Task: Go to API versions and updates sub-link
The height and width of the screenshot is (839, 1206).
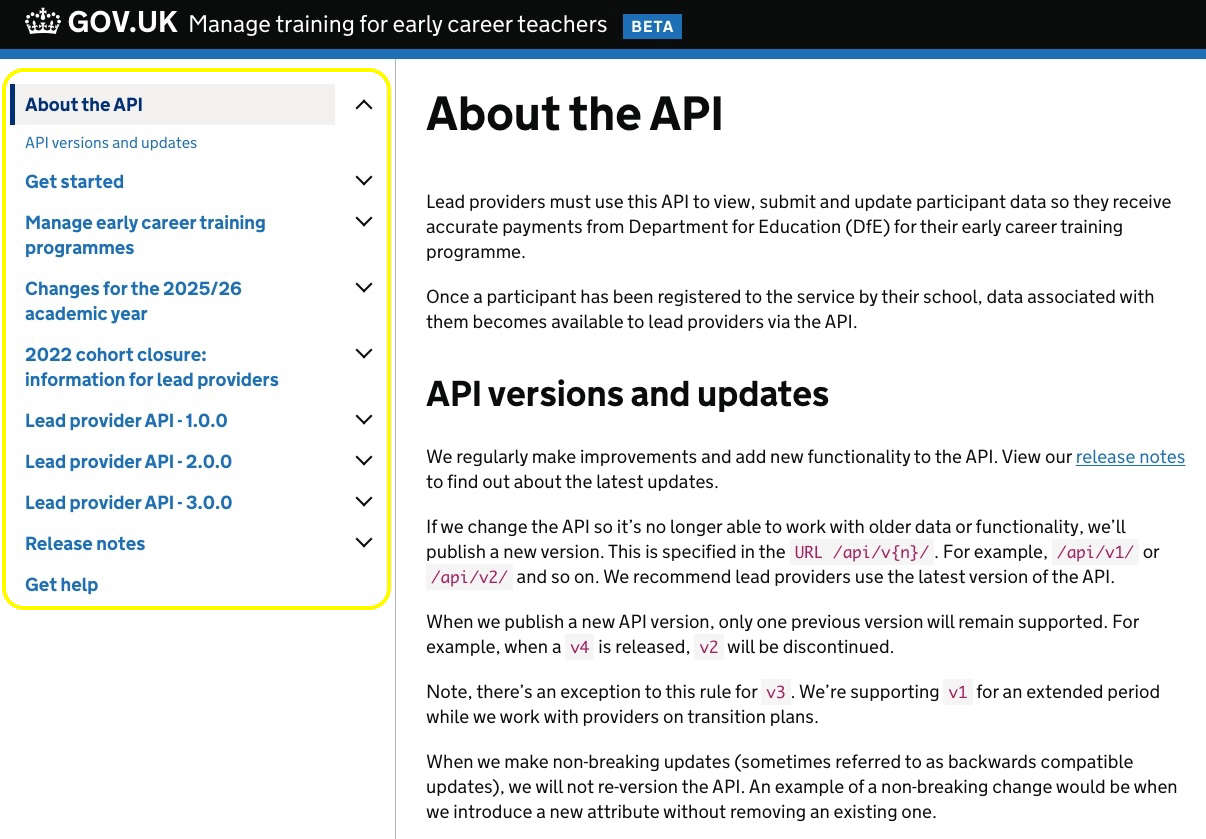Action: pyautogui.click(x=111, y=143)
